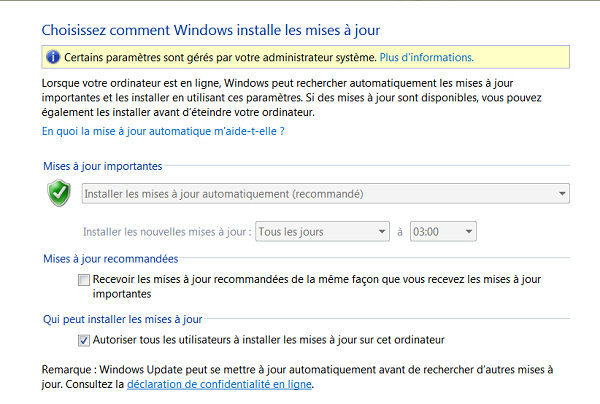Uncheck the 'Autoriser tous les utilisateurs' checkbox
This screenshot has width=600, height=404.
(83, 340)
